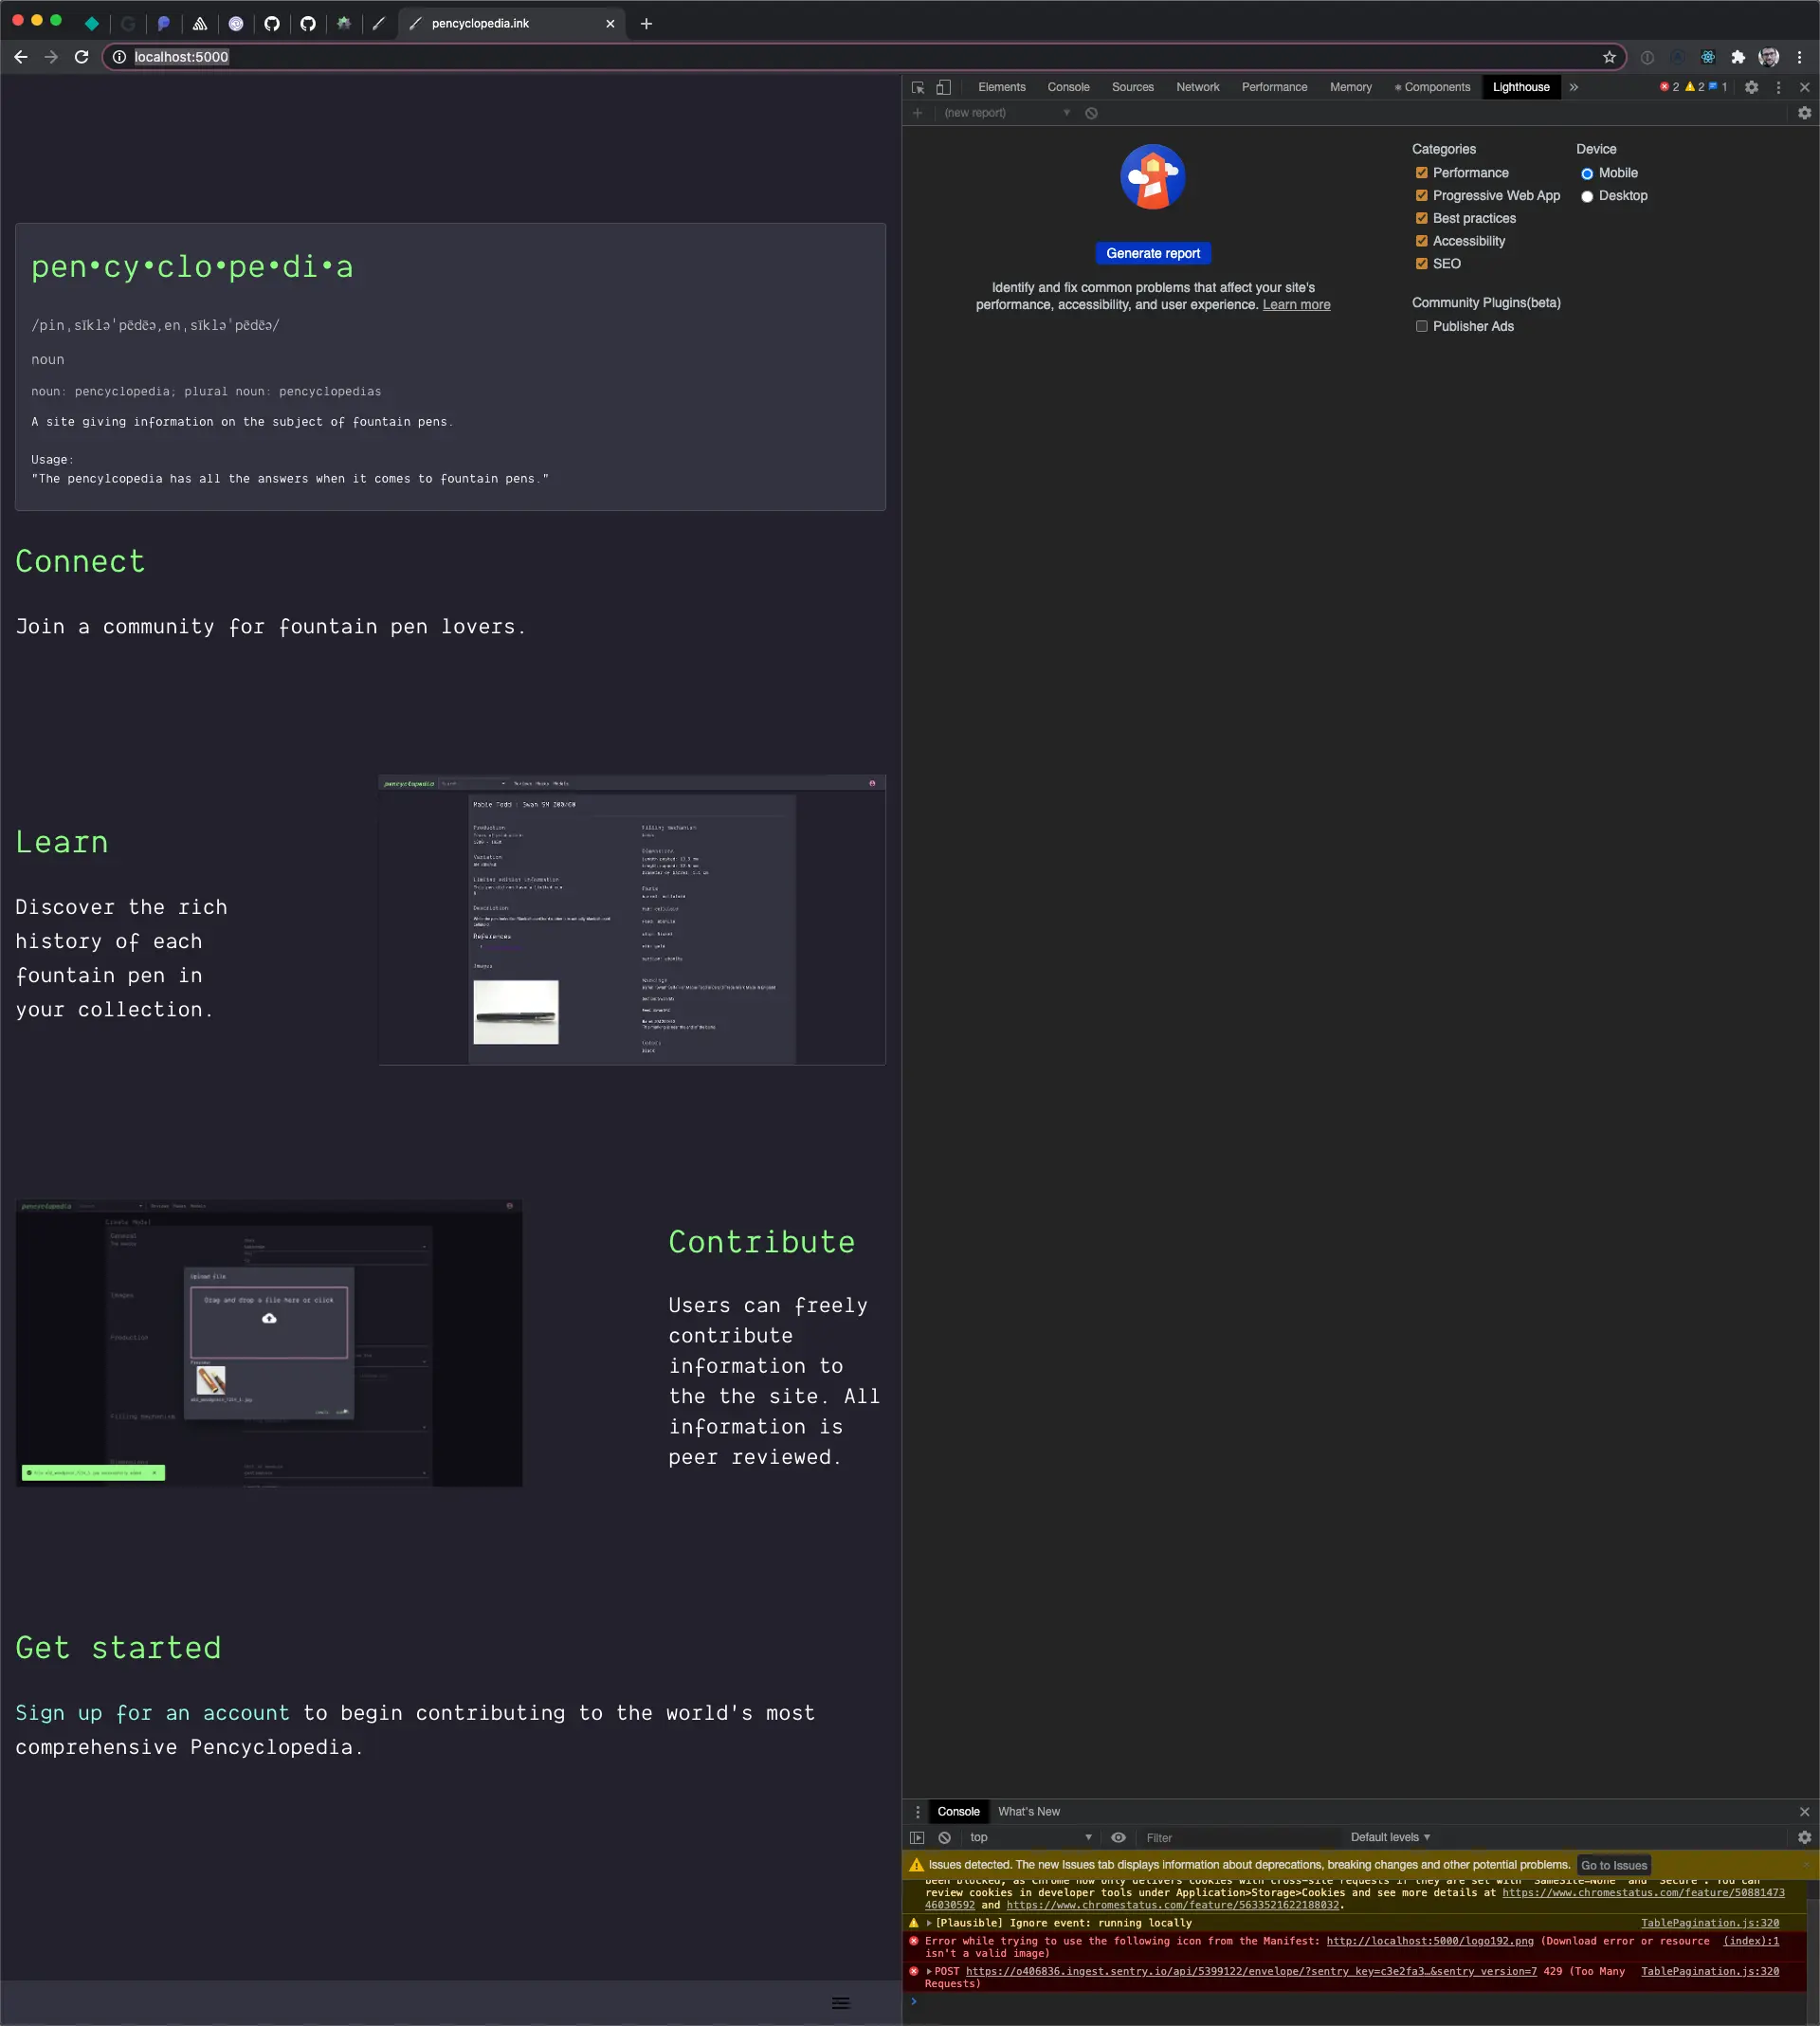Expand more DevTools tabs chevron
1820x2026 pixels.
pyautogui.click(x=1573, y=88)
